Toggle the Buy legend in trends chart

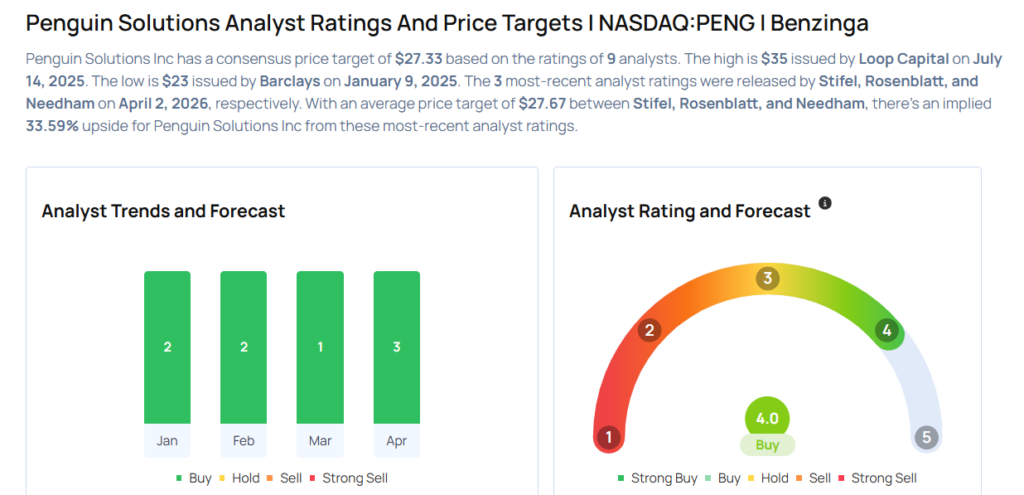[193, 478]
